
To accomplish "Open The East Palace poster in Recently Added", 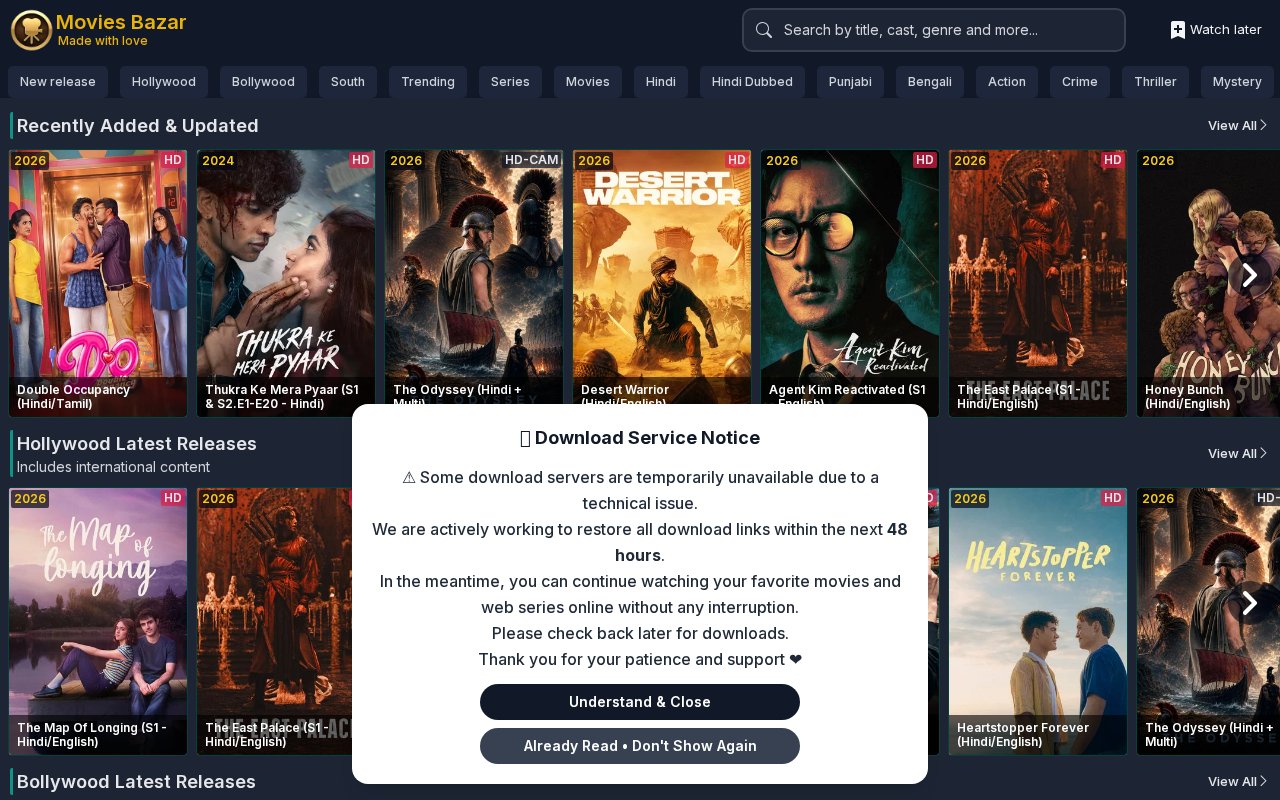I will point(1038,283).
